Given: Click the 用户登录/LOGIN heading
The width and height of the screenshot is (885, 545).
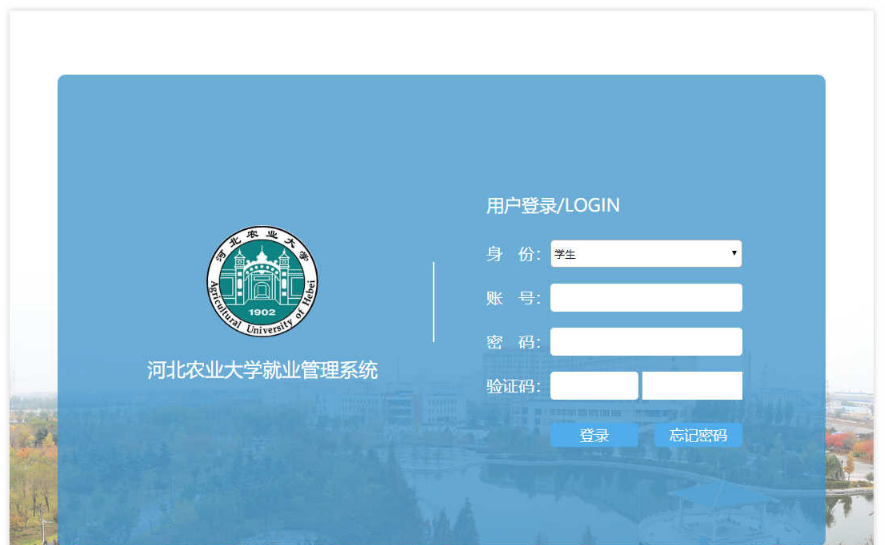Looking at the screenshot, I should pyautogui.click(x=553, y=206).
